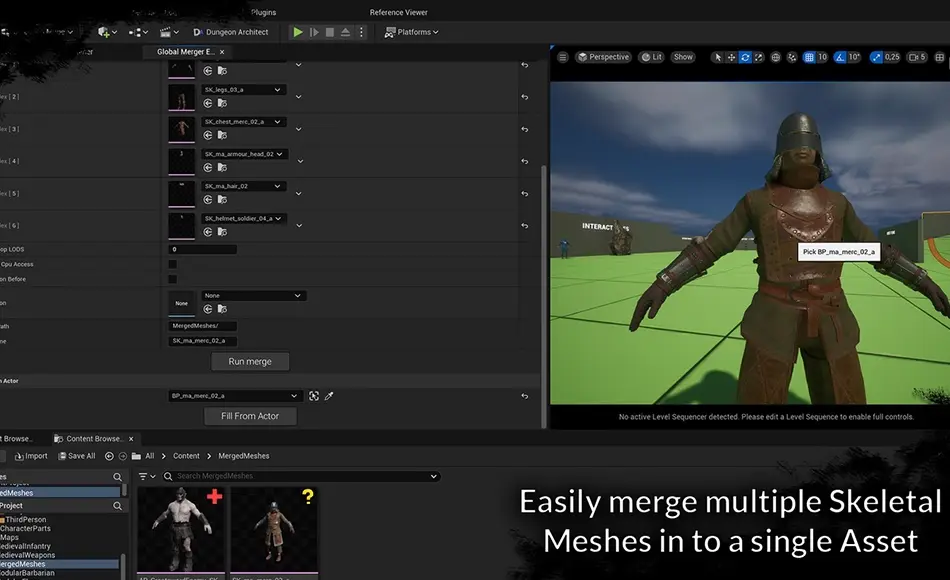Adjust camera speed setting 5
Viewport: 950px width, 580px height.
point(917,57)
